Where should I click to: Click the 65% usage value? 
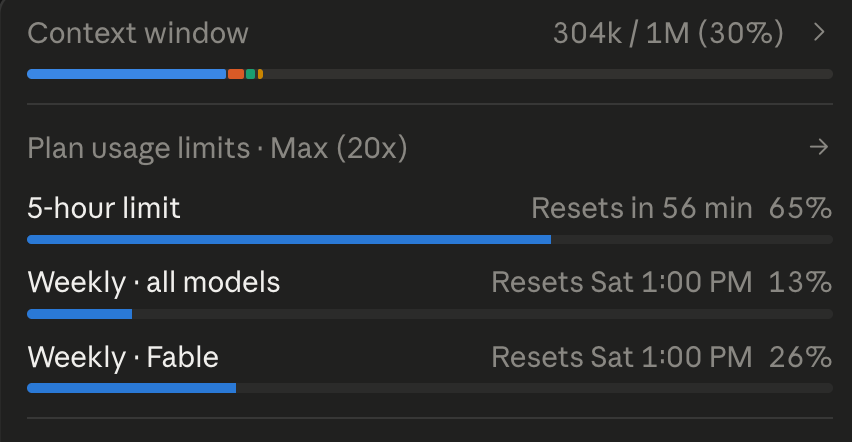point(800,208)
